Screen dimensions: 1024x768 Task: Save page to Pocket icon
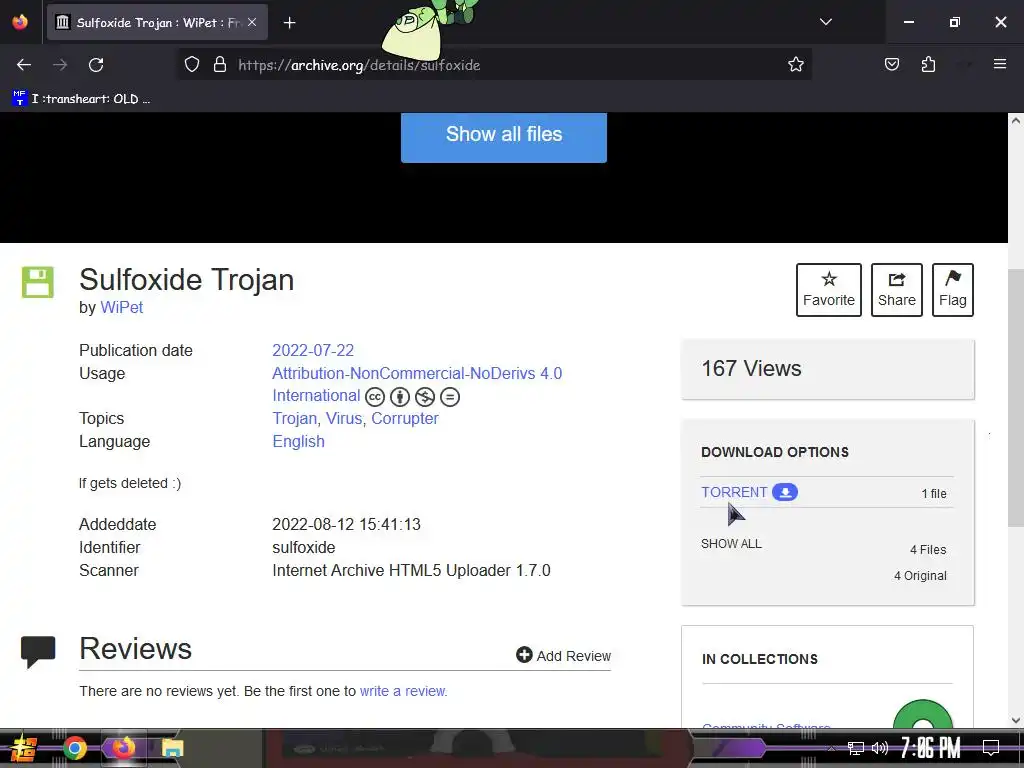pos(891,65)
